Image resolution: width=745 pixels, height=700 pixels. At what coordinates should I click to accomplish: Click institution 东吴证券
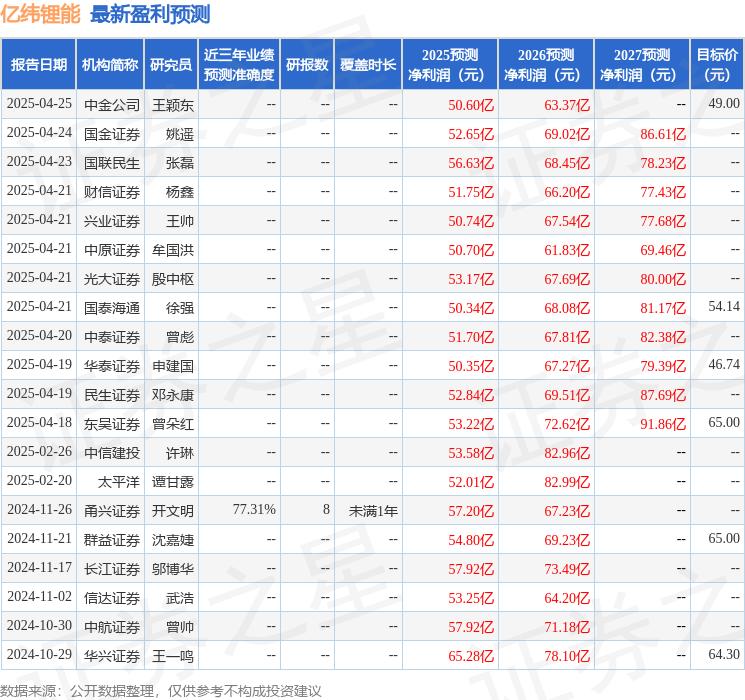112,424
